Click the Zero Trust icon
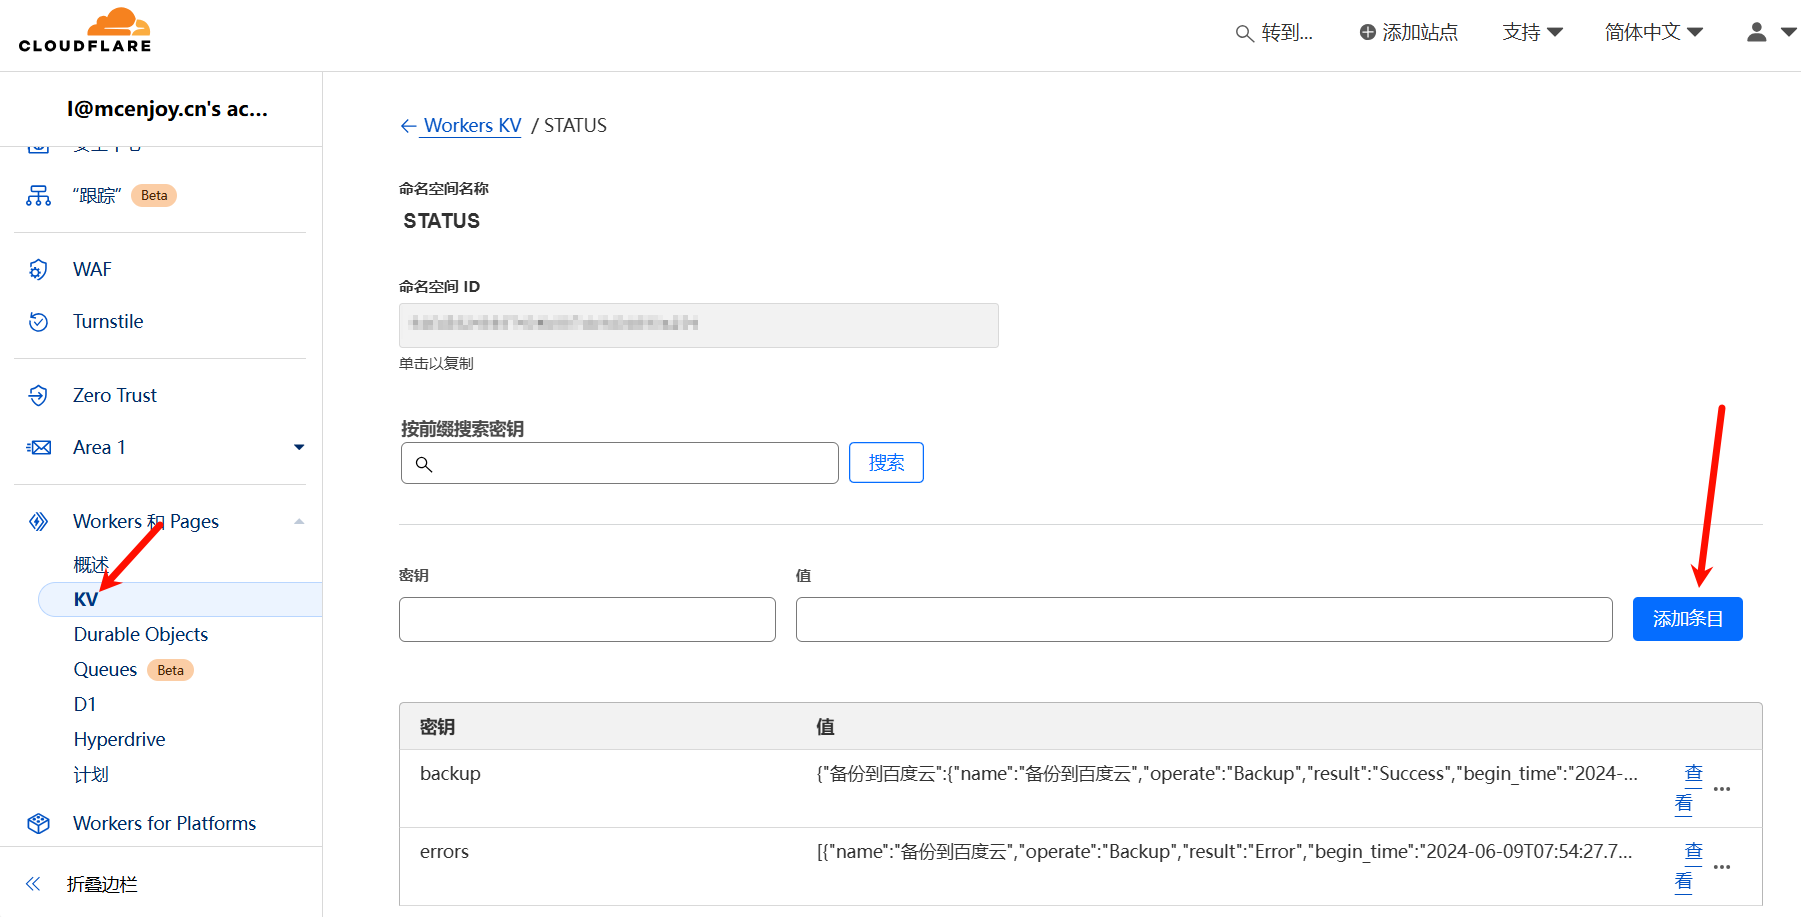The image size is (1801, 917). (38, 396)
